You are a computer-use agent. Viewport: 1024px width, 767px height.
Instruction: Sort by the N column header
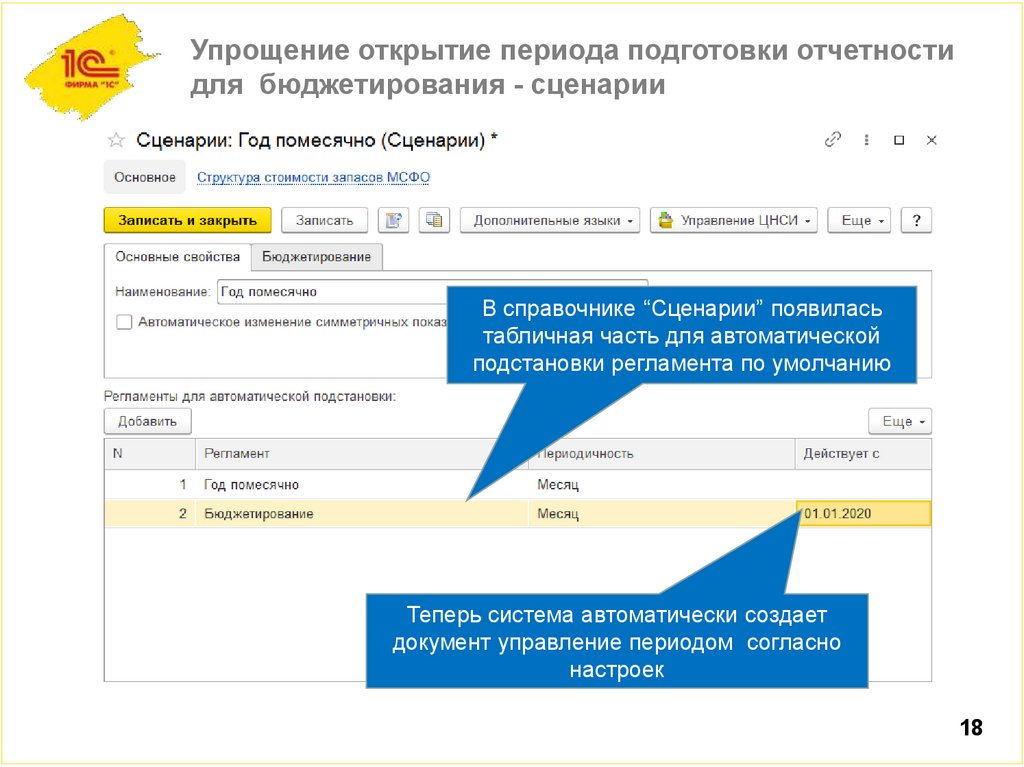point(150,453)
